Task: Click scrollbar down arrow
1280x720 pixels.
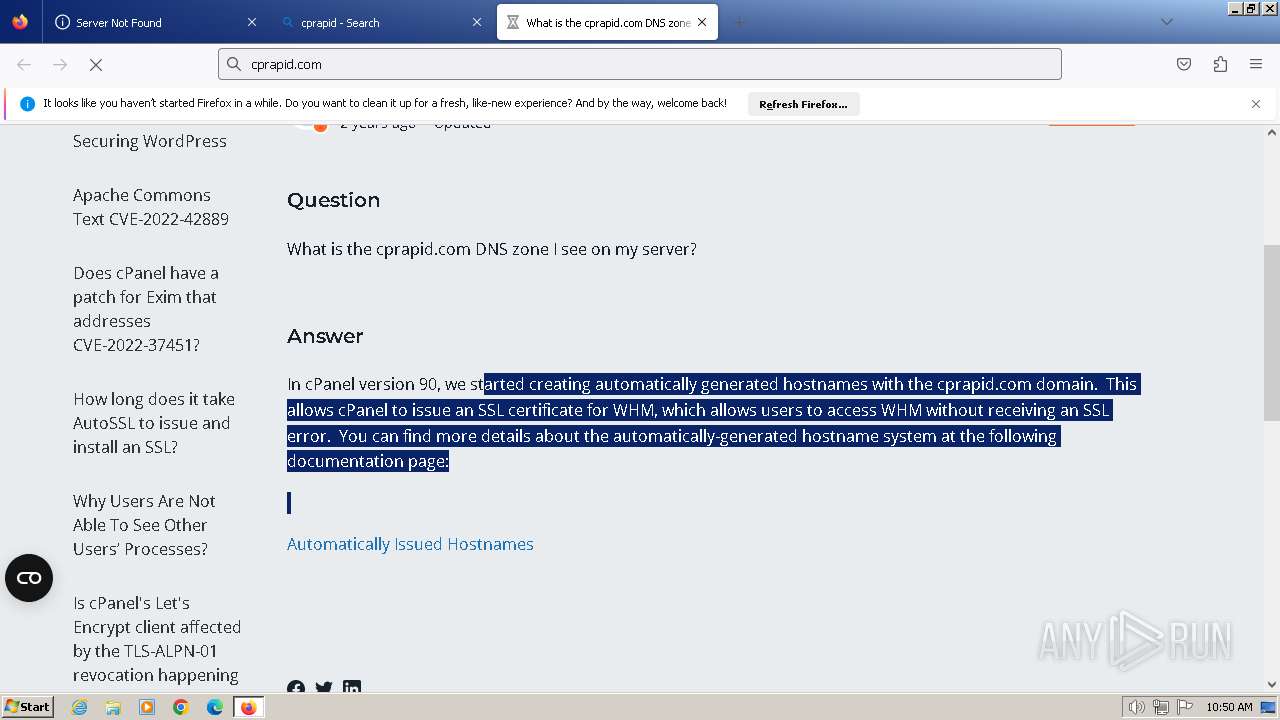Action: 1272,685
